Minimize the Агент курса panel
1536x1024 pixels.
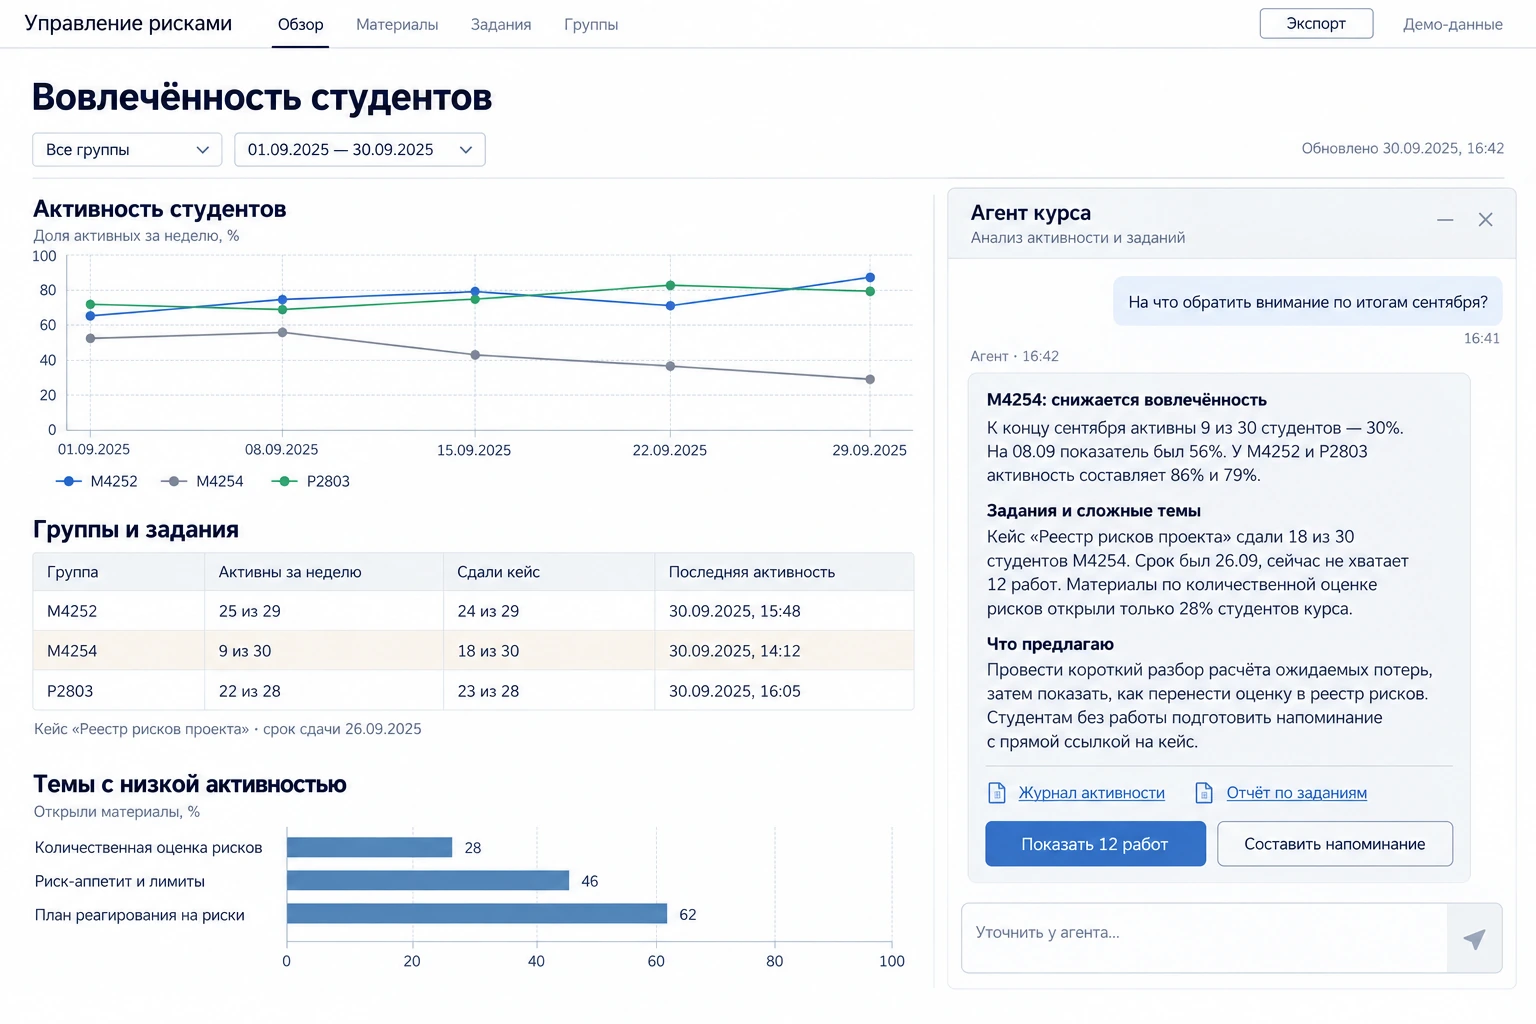point(1445,220)
